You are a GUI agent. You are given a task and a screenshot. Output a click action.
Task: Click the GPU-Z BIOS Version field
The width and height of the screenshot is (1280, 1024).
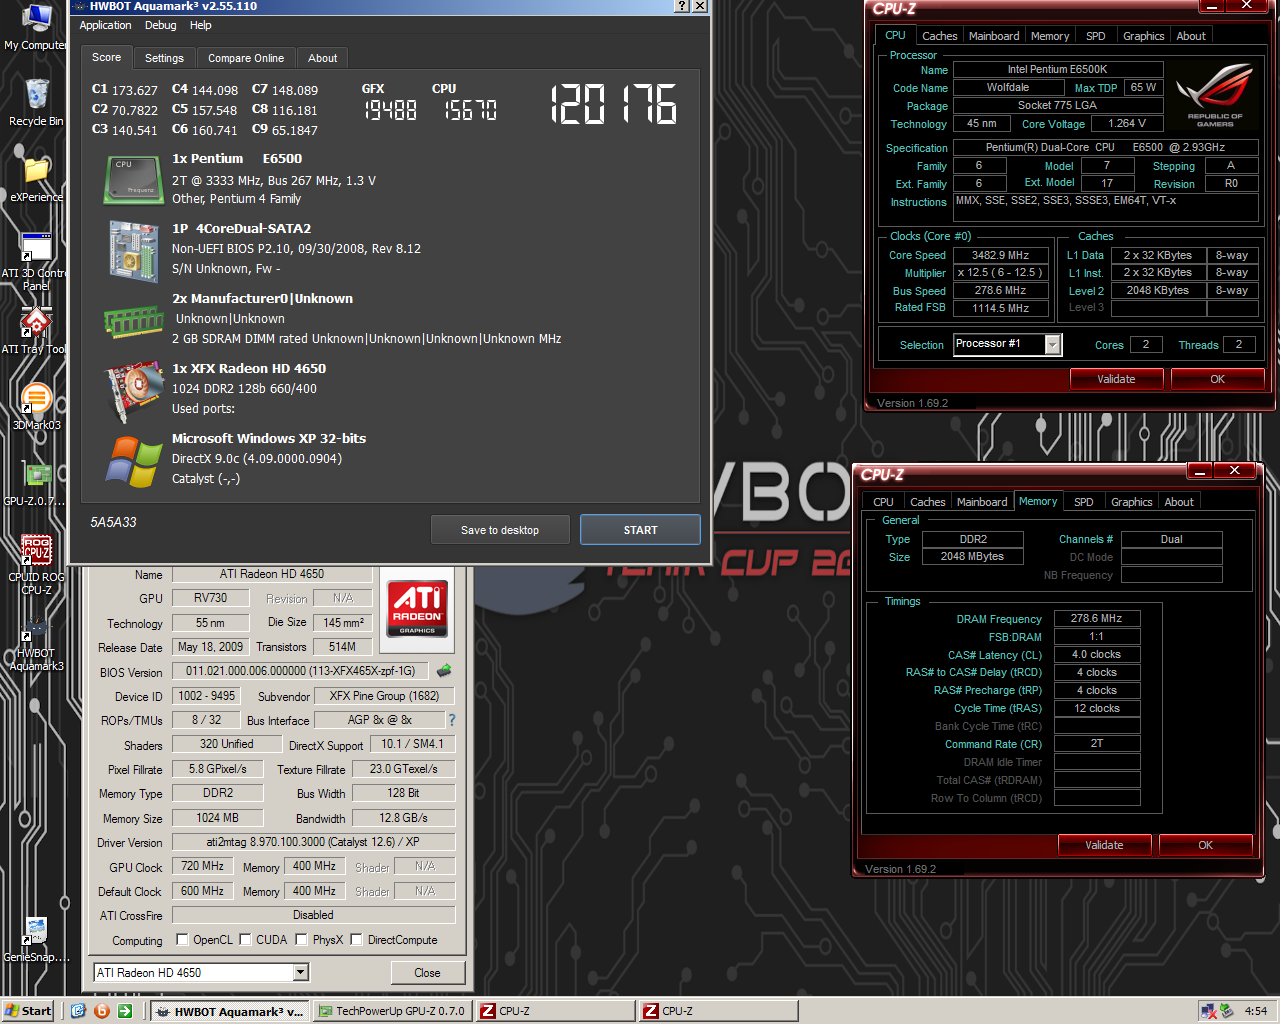(x=300, y=671)
